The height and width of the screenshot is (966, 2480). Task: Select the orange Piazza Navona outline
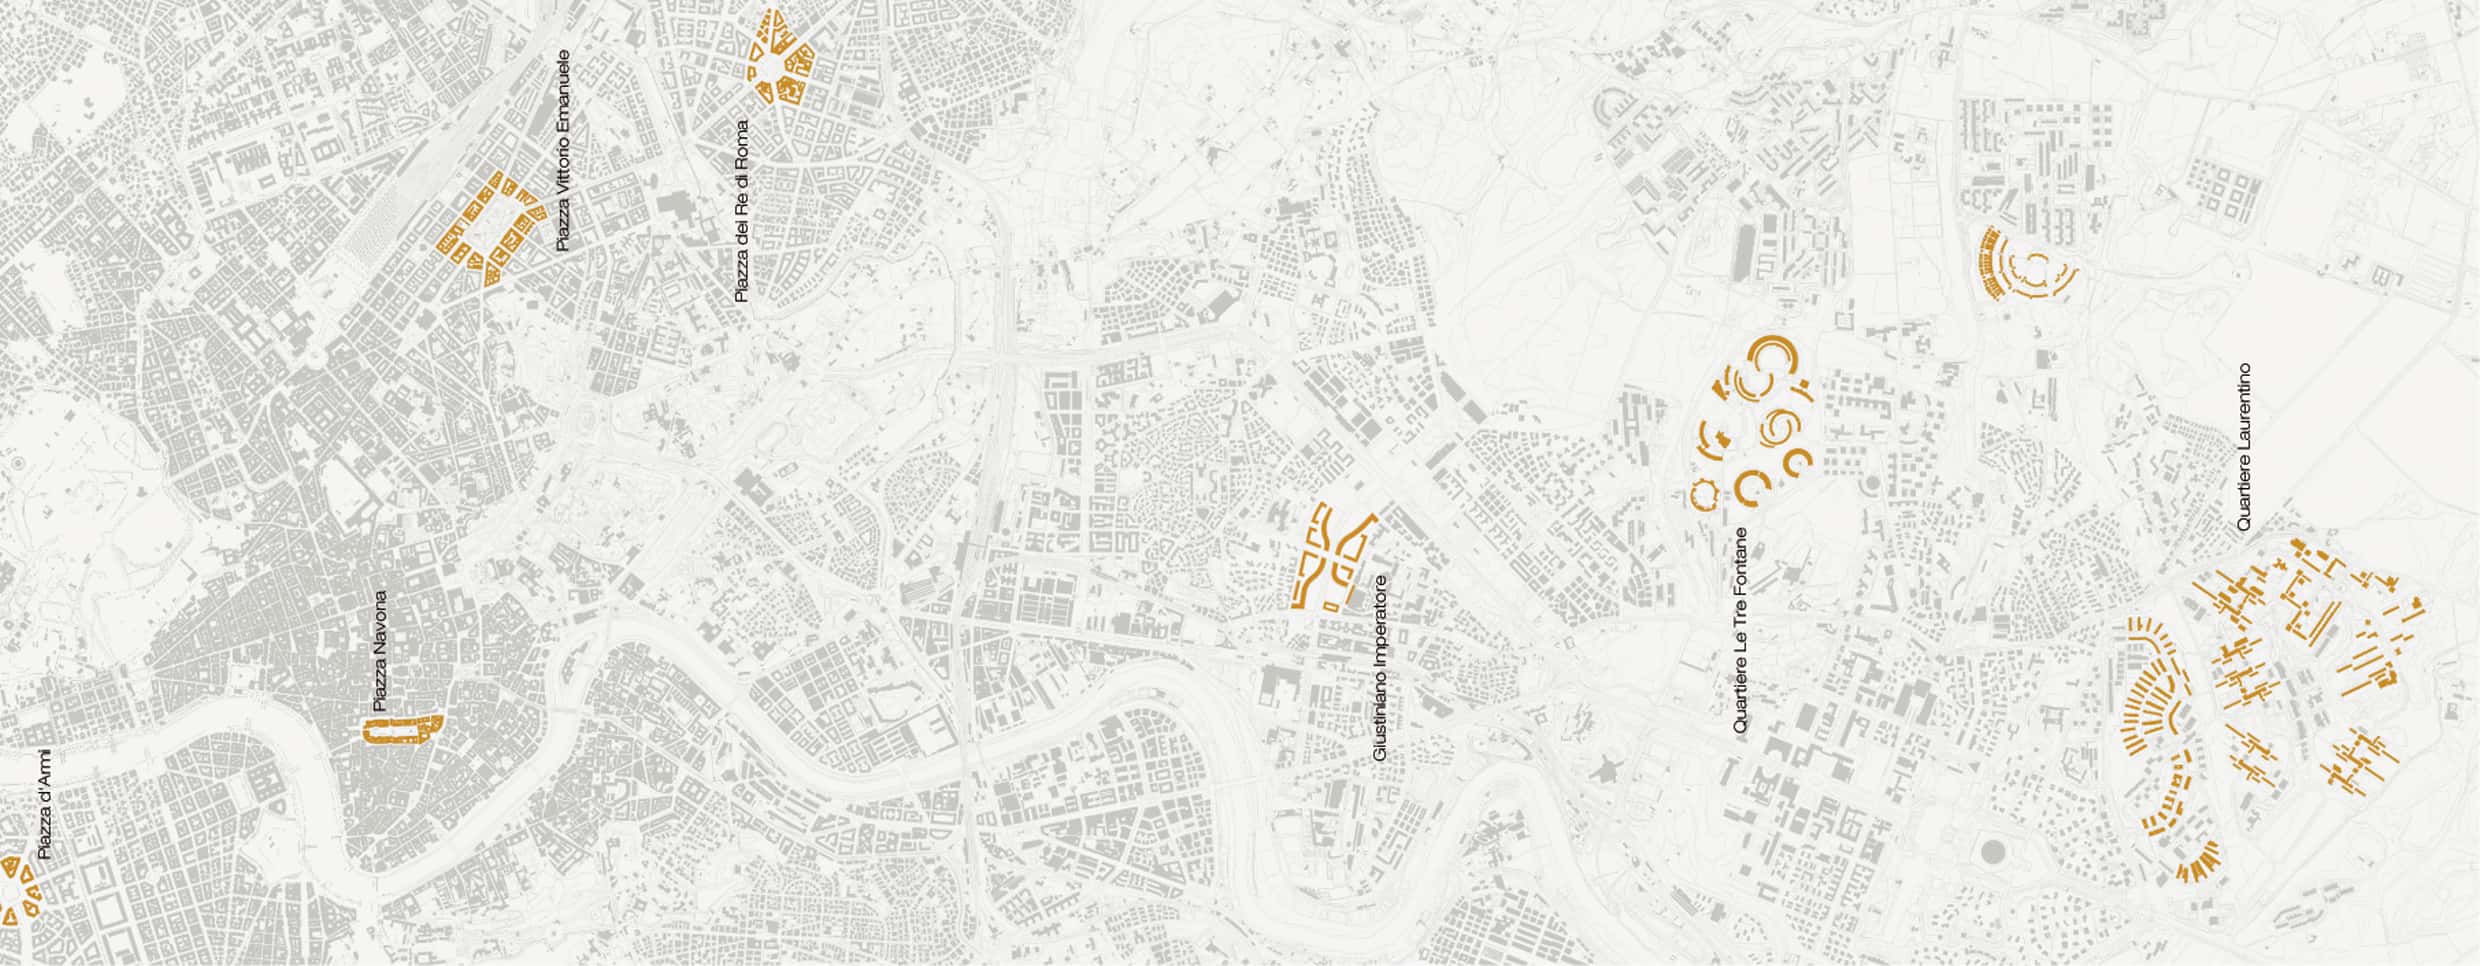pyautogui.click(x=403, y=729)
